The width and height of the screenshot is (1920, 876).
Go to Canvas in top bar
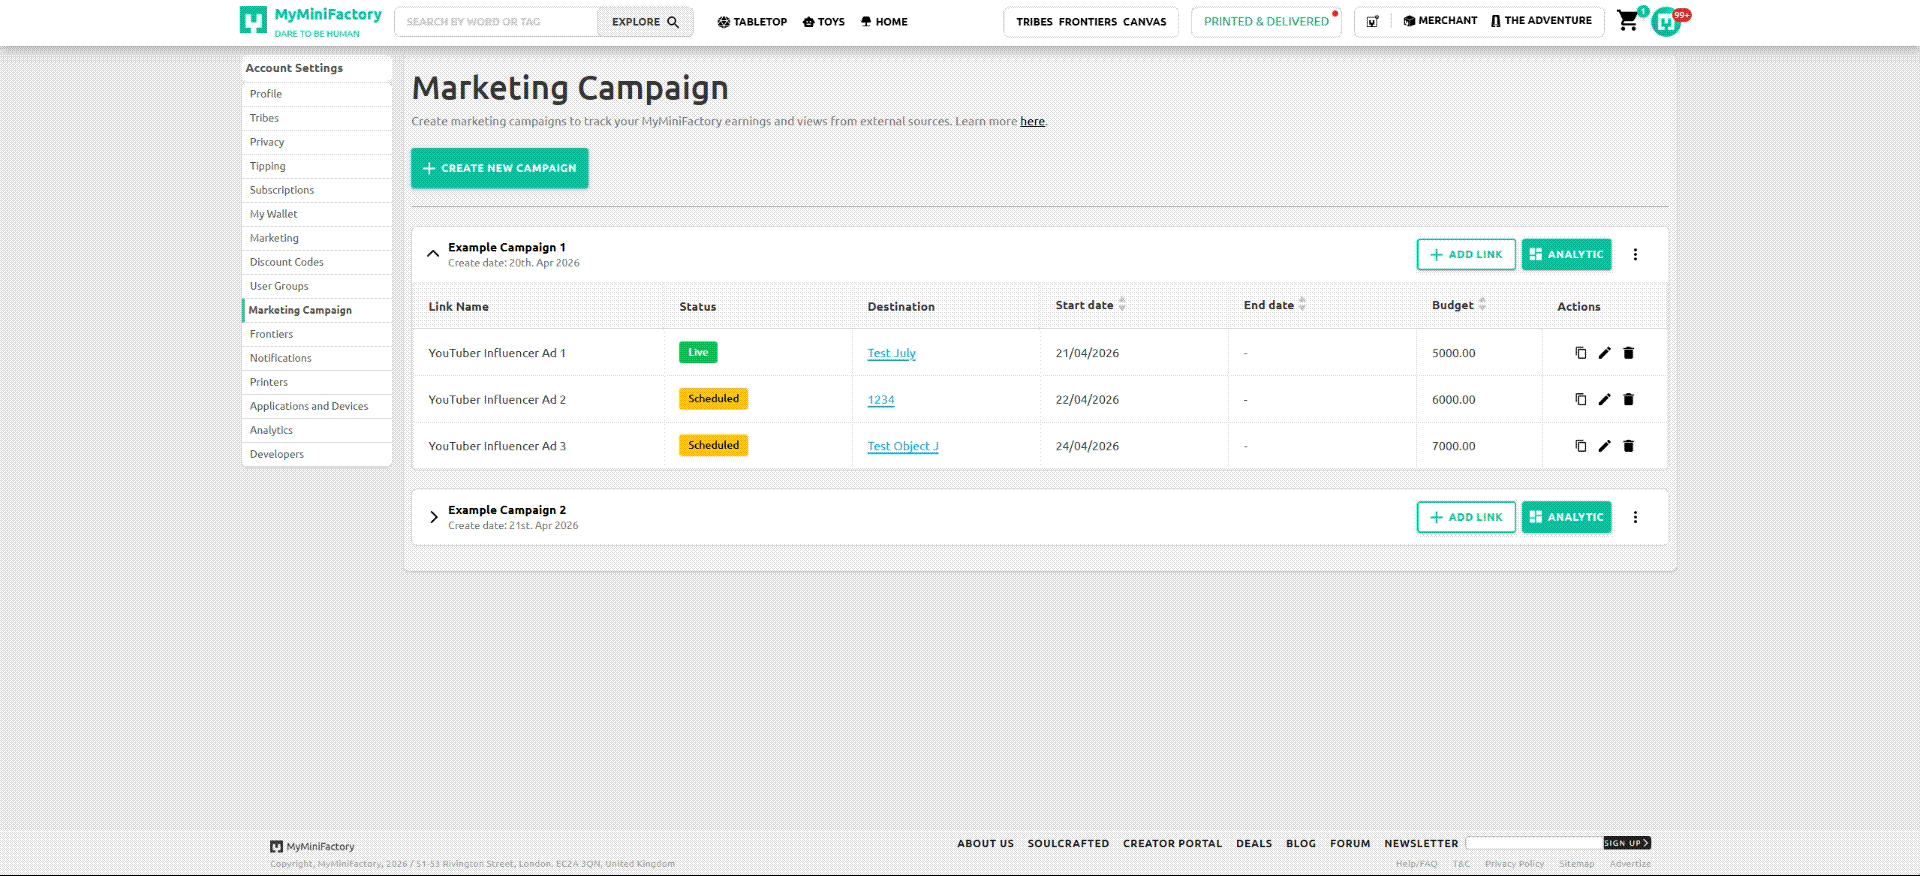point(1144,22)
